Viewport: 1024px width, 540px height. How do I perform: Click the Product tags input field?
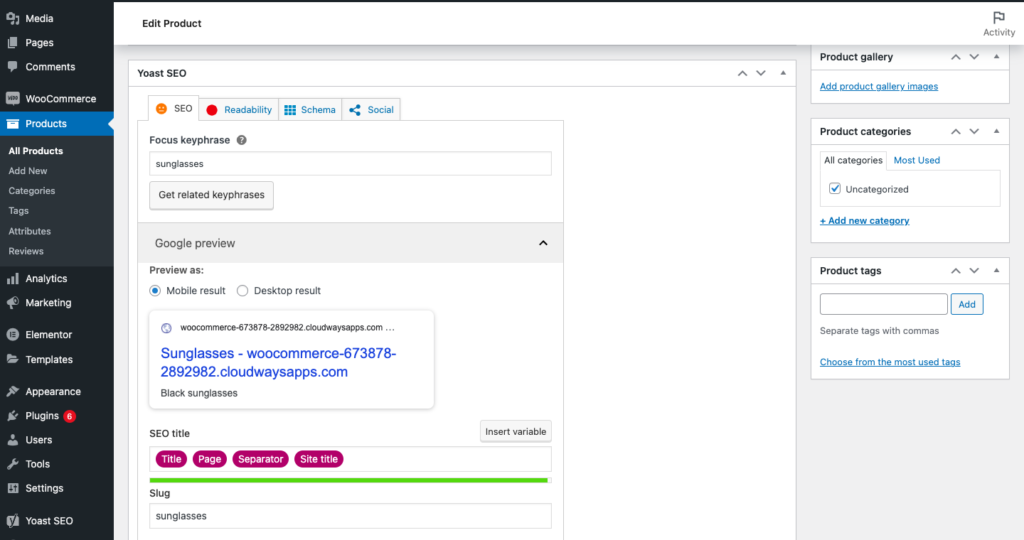884,304
